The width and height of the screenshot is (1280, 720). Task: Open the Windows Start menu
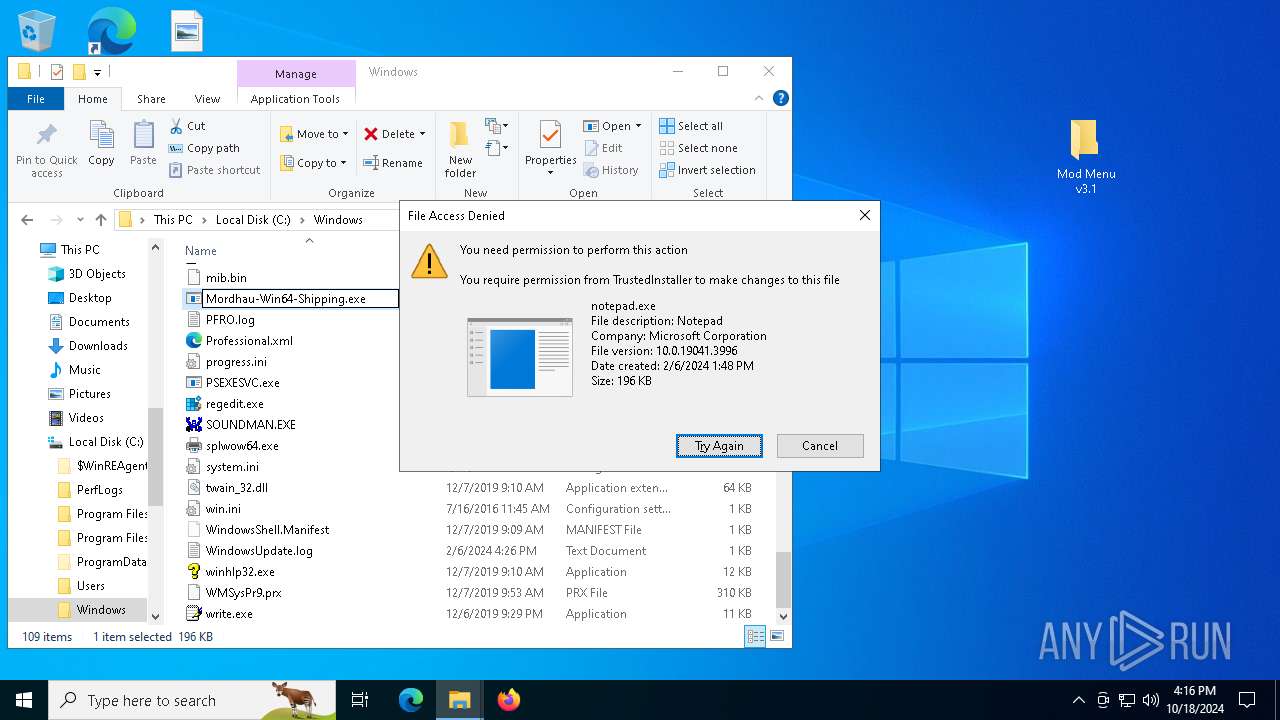(23, 700)
